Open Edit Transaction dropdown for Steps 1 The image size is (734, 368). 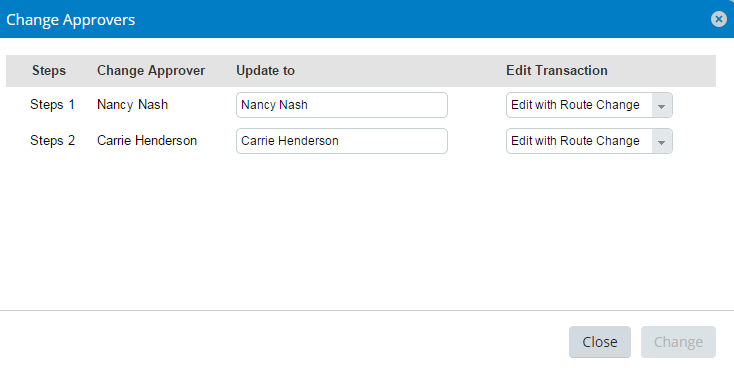coord(589,105)
